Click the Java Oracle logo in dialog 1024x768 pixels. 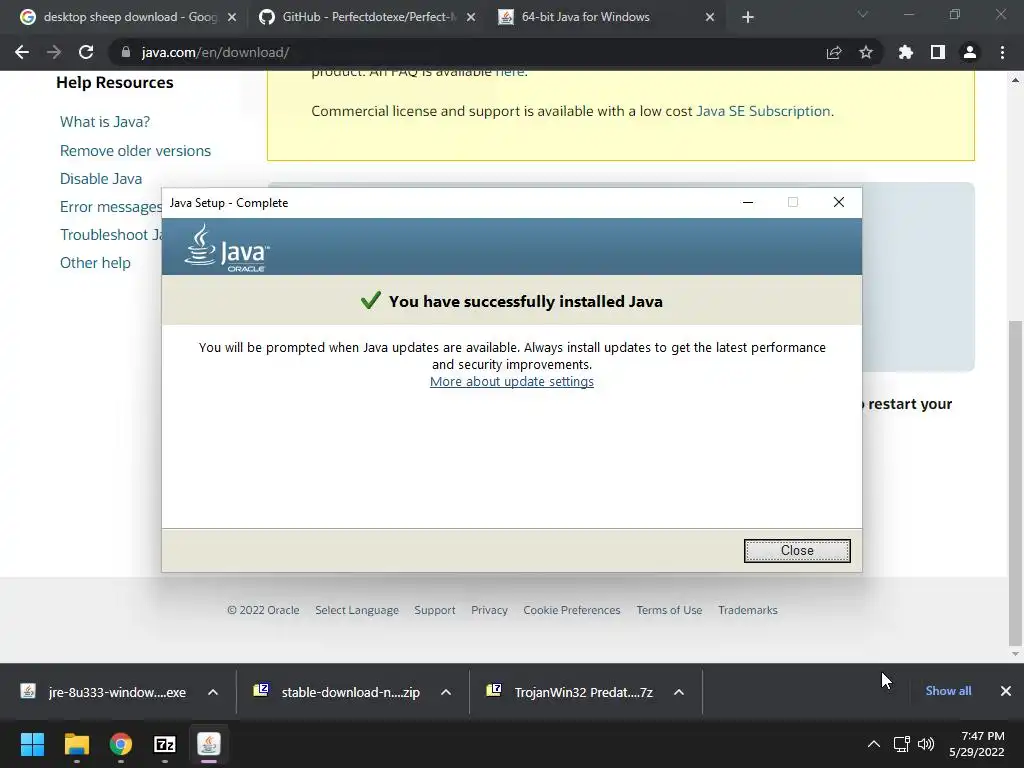click(x=227, y=248)
